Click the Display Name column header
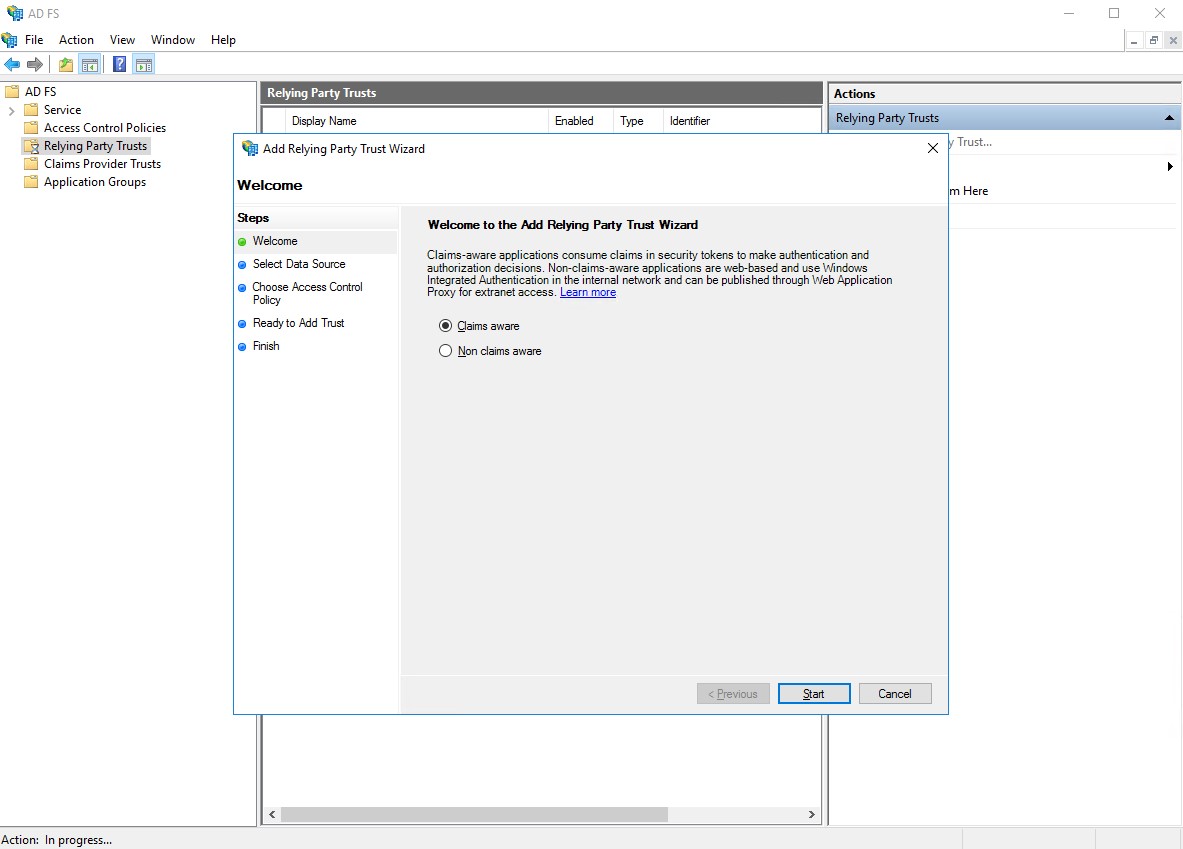This screenshot has width=1183, height=849. click(x=324, y=120)
